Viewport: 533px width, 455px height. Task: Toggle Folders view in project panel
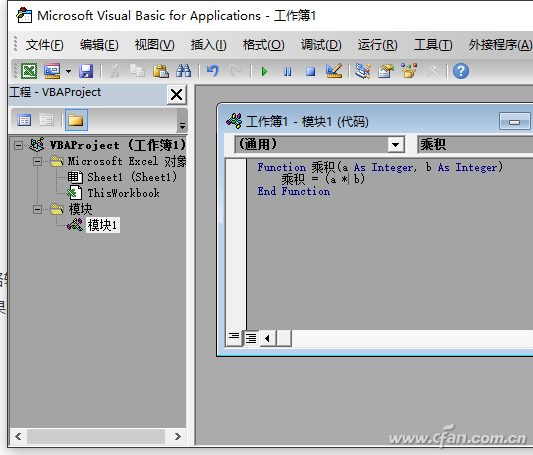click(x=76, y=120)
